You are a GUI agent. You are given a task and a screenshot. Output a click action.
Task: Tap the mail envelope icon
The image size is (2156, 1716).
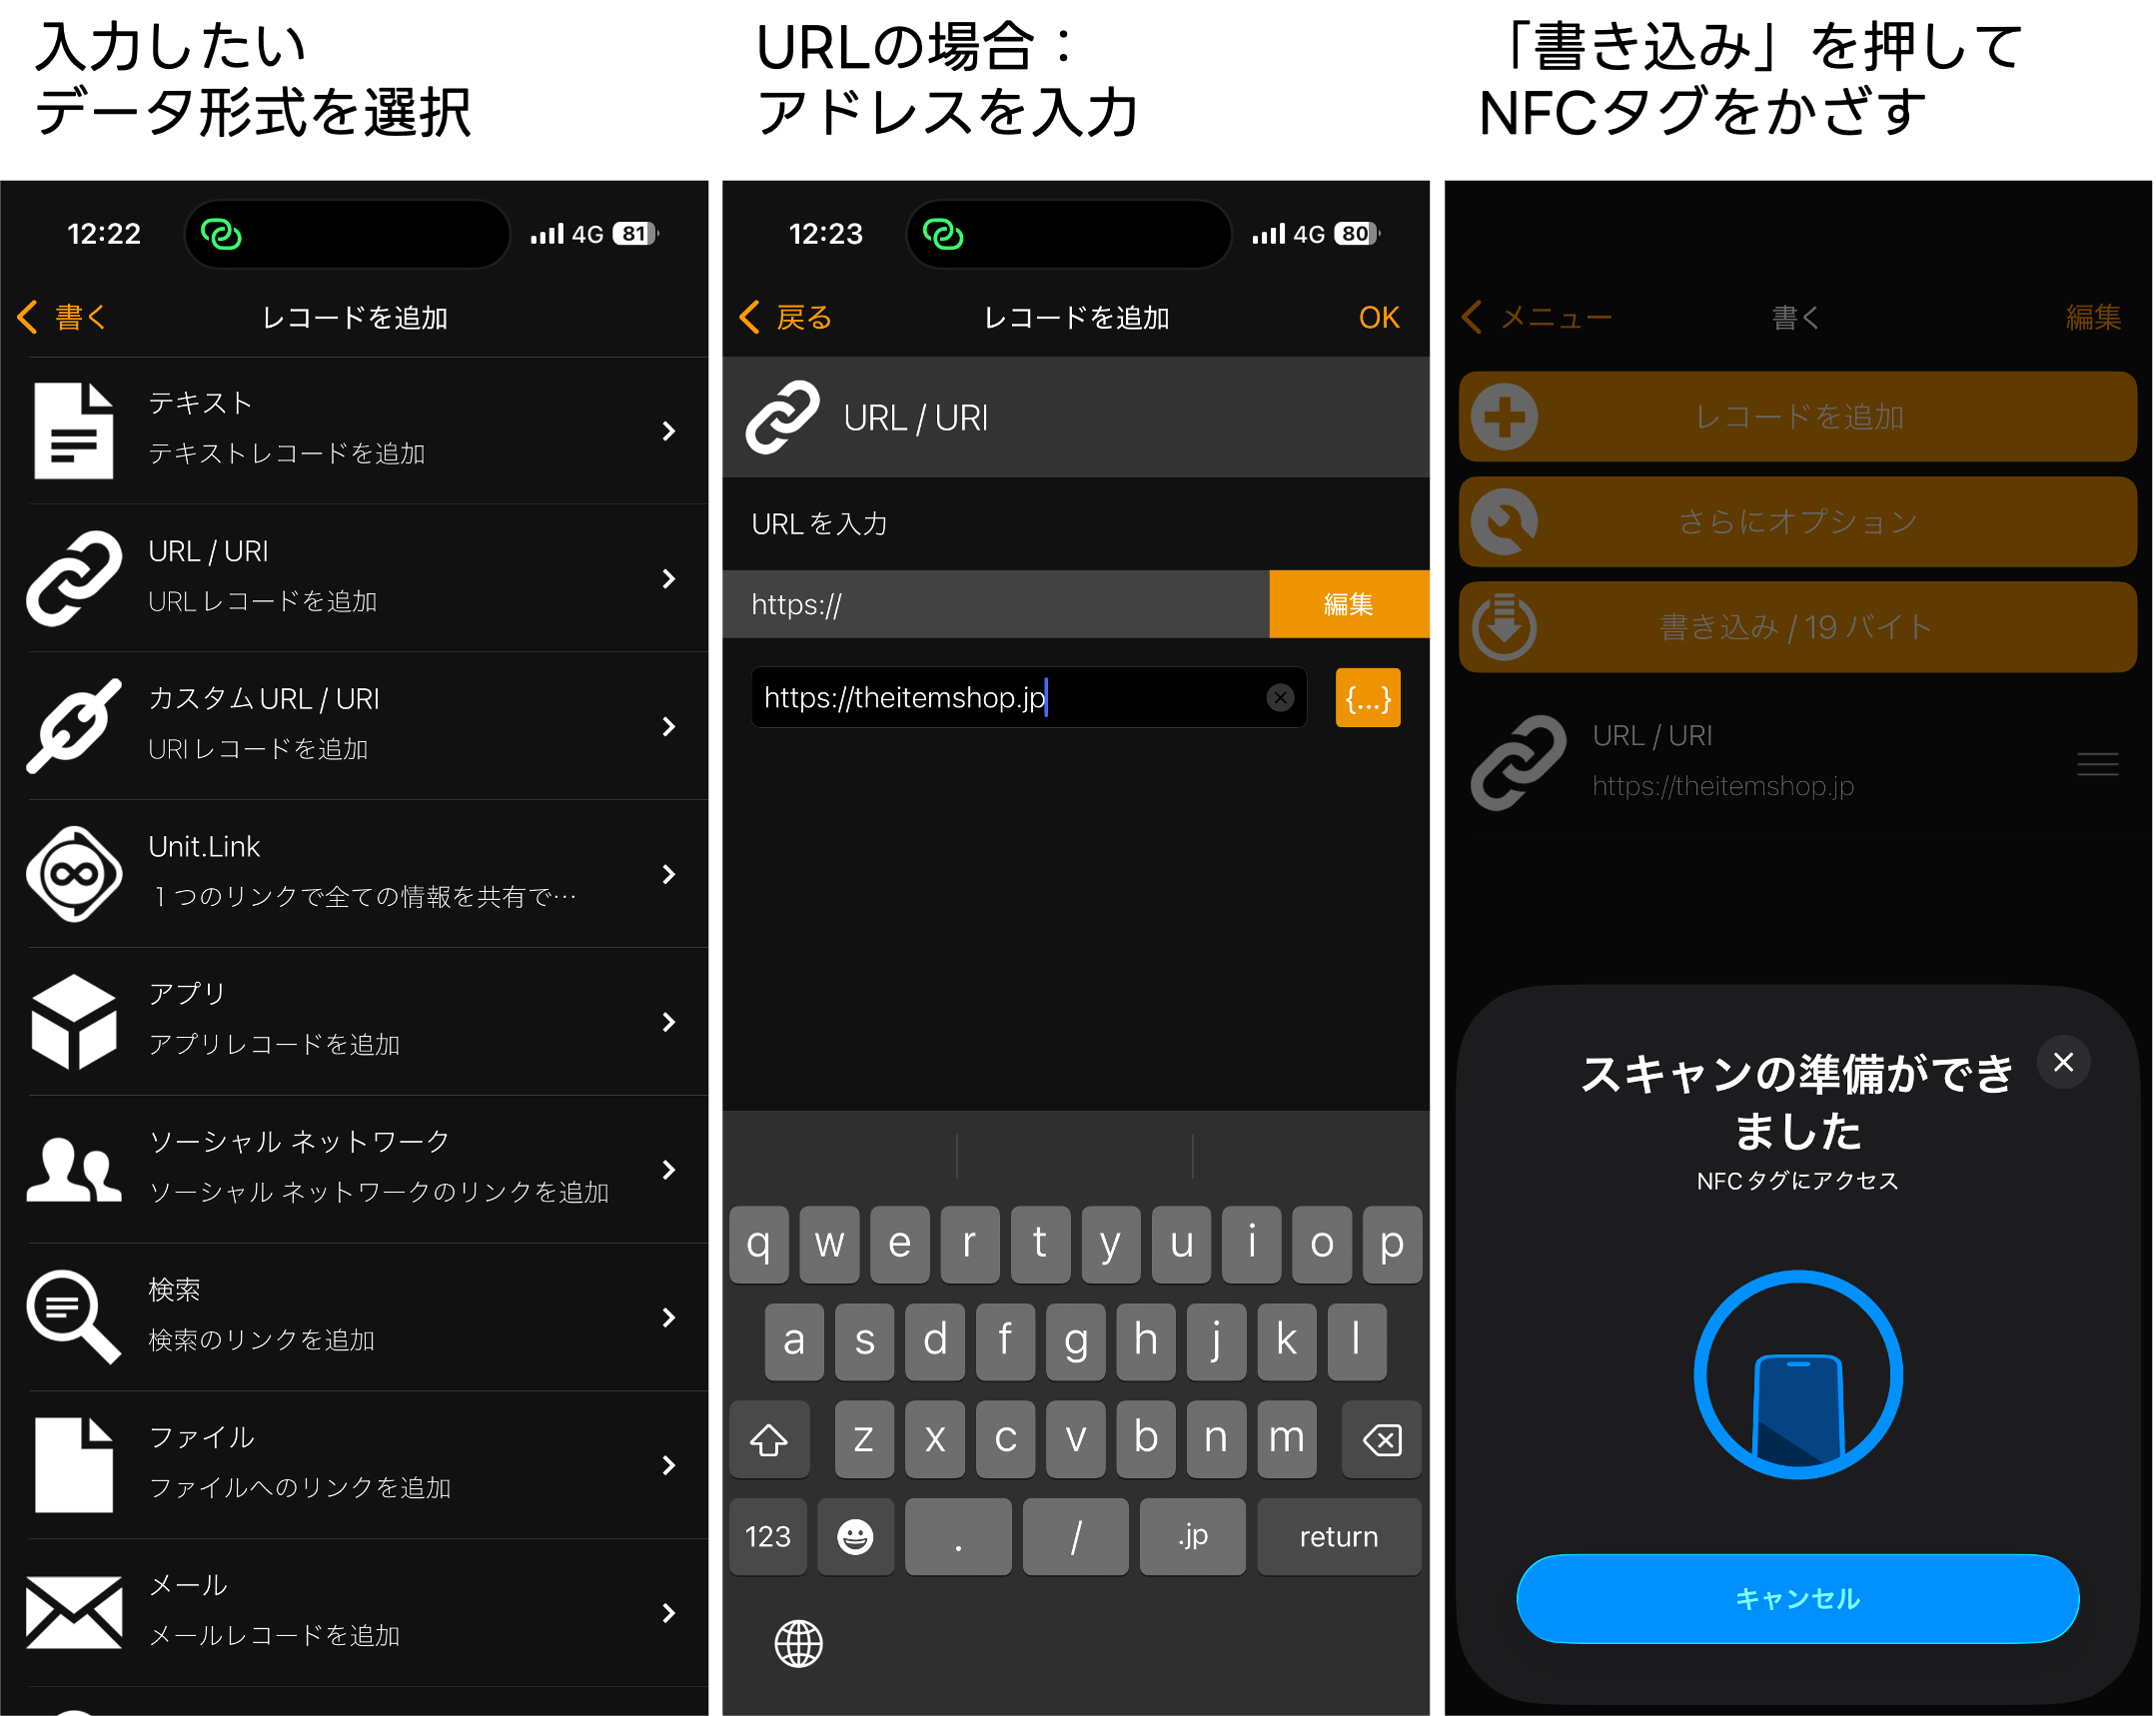[73, 1612]
